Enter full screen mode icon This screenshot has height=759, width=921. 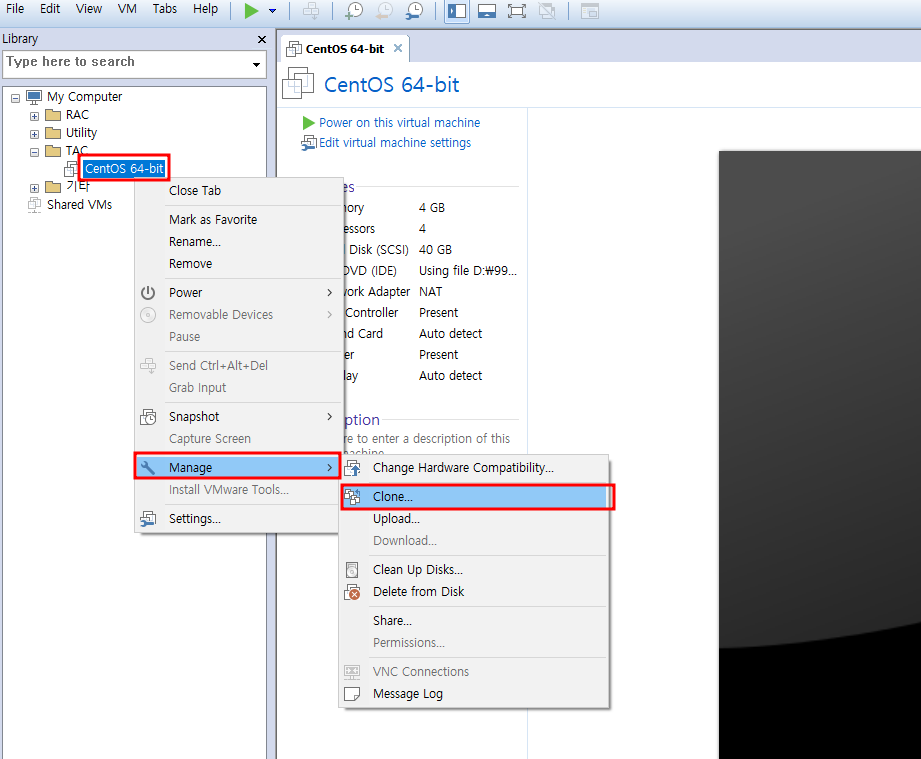[x=517, y=11]
